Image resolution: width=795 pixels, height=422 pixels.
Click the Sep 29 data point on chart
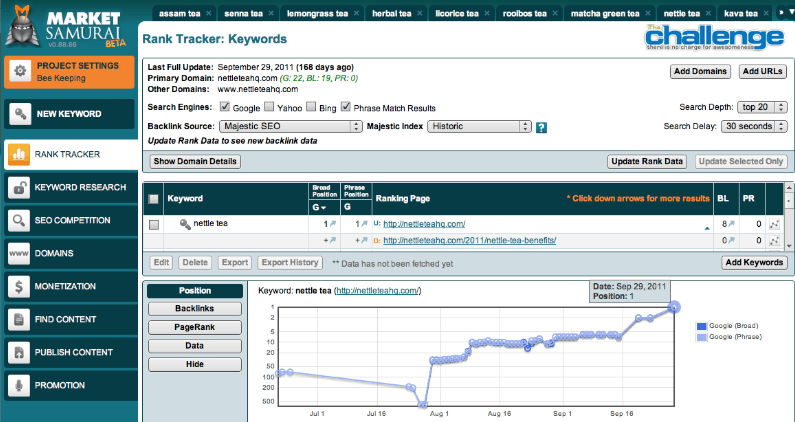(x=675, y=307)
